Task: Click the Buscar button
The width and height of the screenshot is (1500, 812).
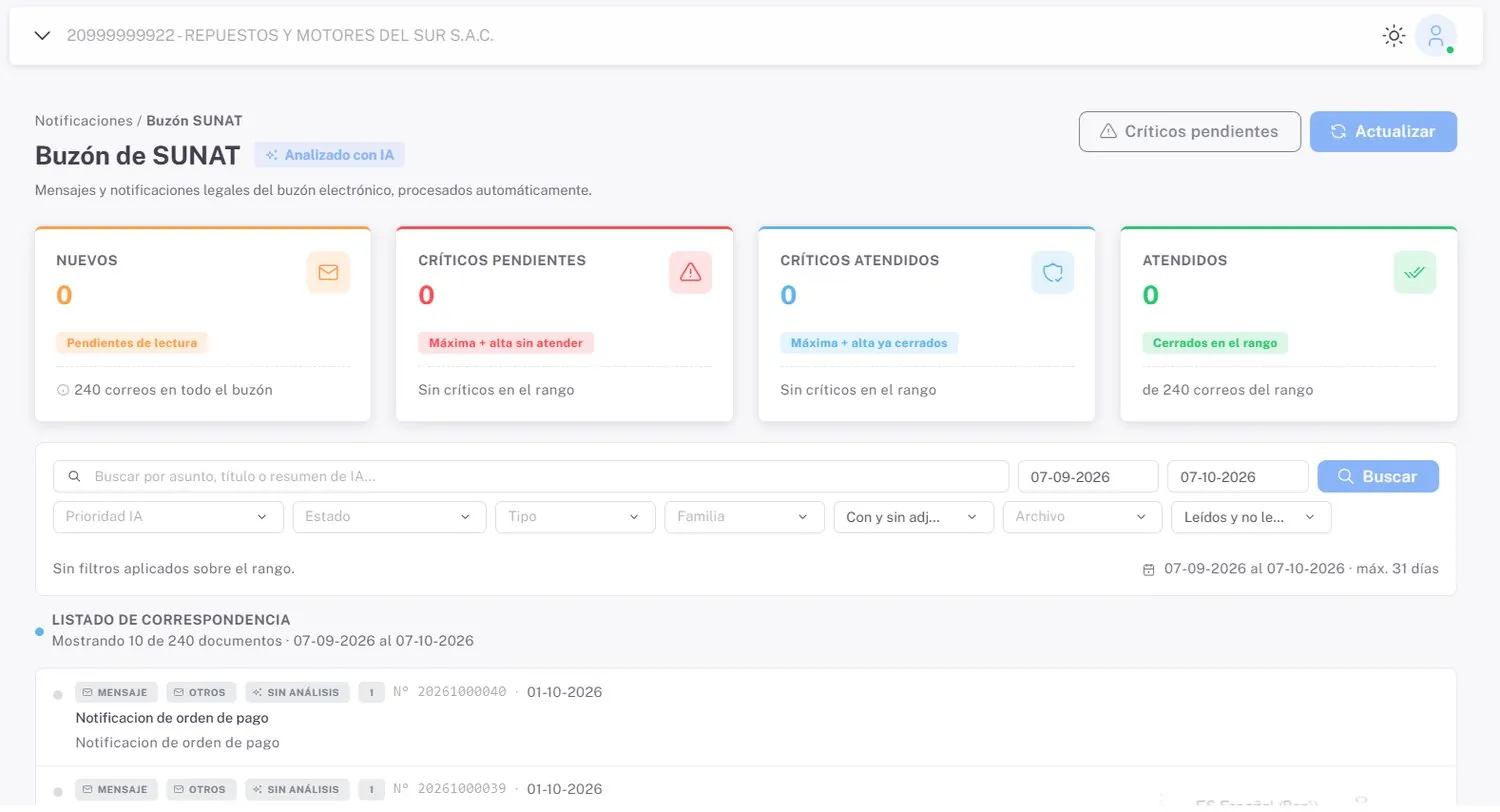Action: pyautogui.click(x=1378, y=477)
